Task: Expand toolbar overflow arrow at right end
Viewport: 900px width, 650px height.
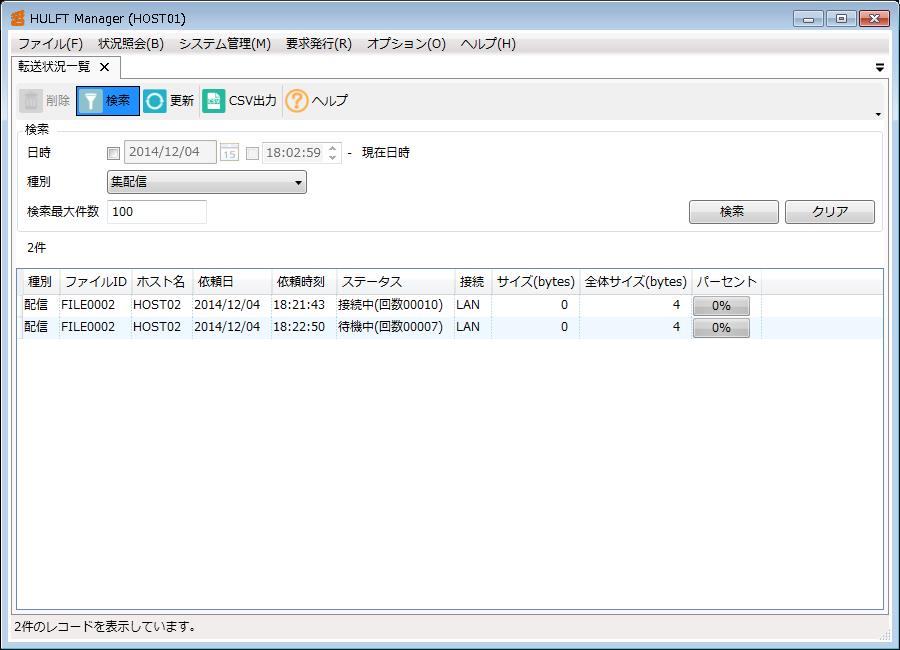Action: (x=878, y=115)
